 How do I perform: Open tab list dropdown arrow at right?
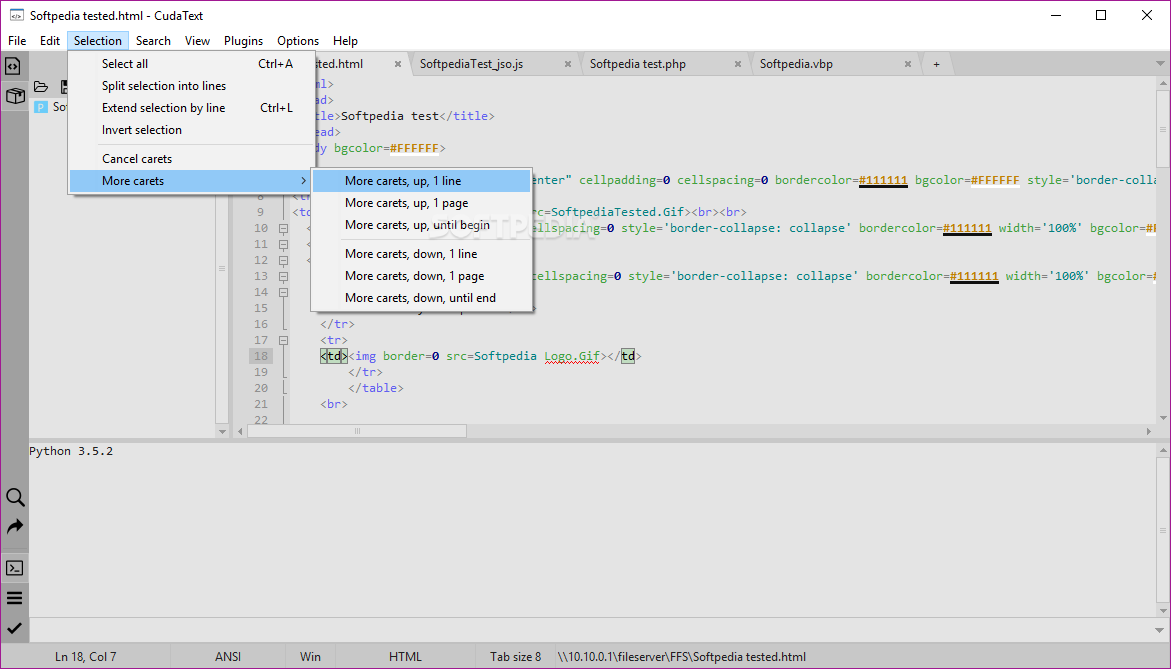(1160, 64)
